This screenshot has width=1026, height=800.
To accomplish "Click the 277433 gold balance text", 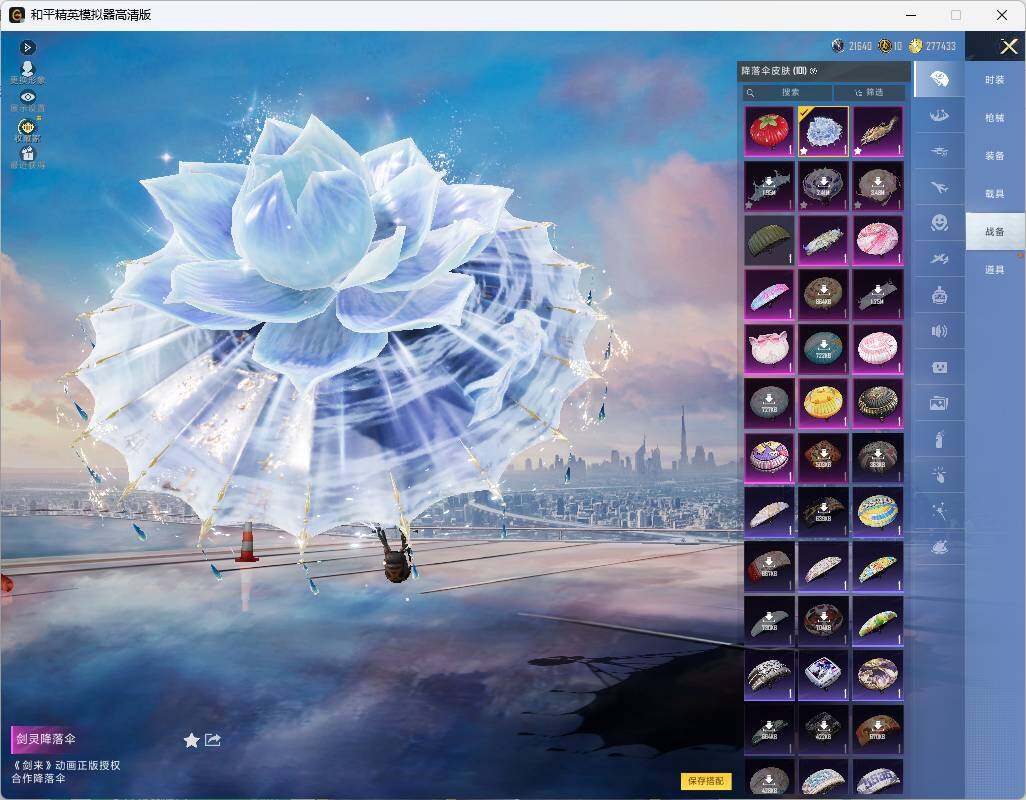I will (x=941, y=46).
